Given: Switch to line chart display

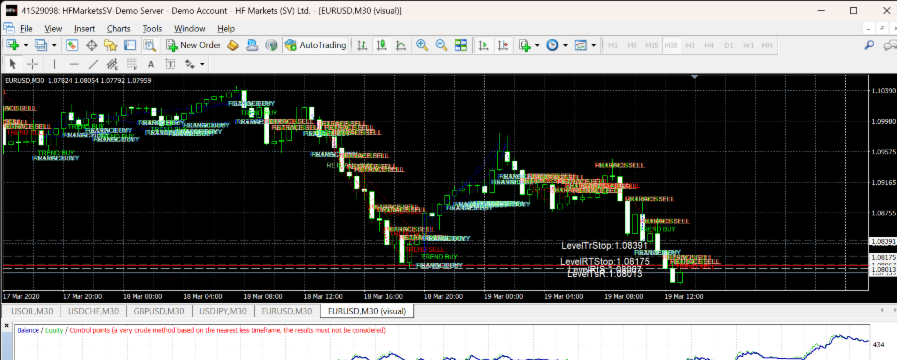Looking at the screenshot, I should point(401,45).
